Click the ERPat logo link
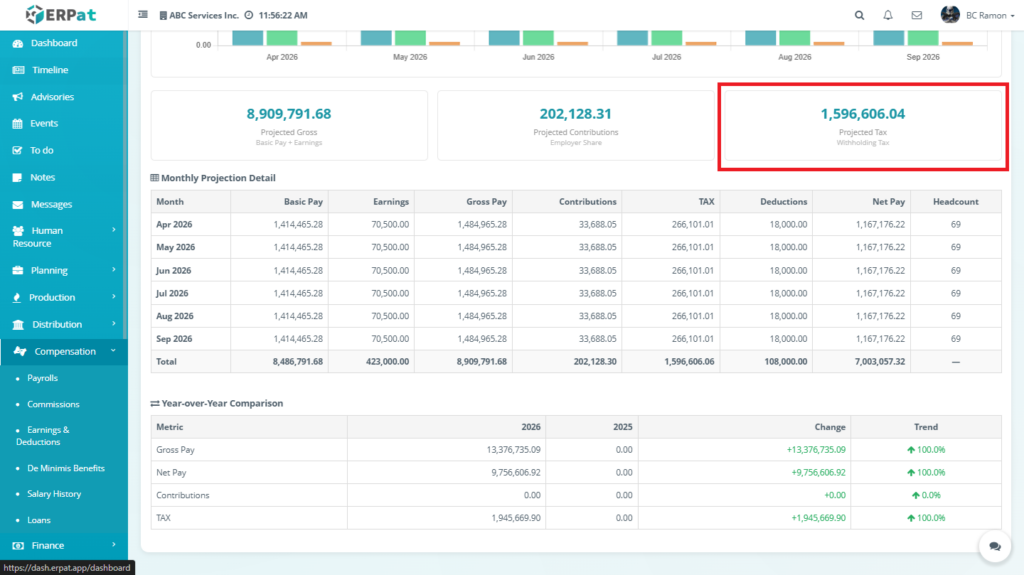The height and width of the screenshot is (575, 1024). pos(63,15)
